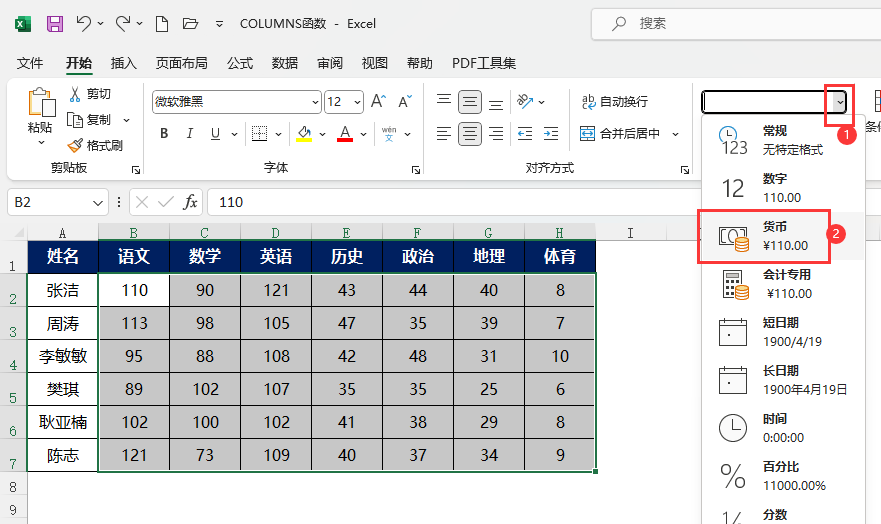
Task: Click the New blank document icon
Action: click(162, 24)
